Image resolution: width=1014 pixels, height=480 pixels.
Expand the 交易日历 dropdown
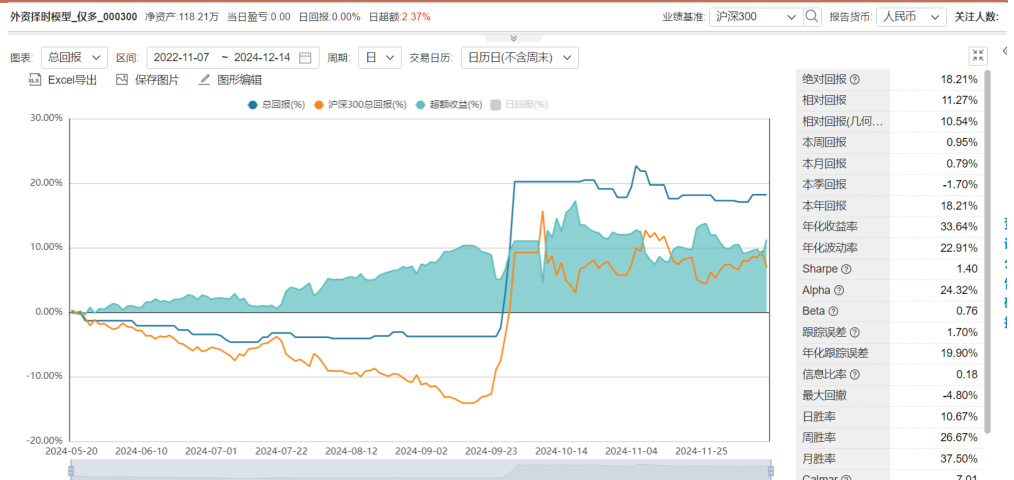pyautogui.click(x=520, y=58)
